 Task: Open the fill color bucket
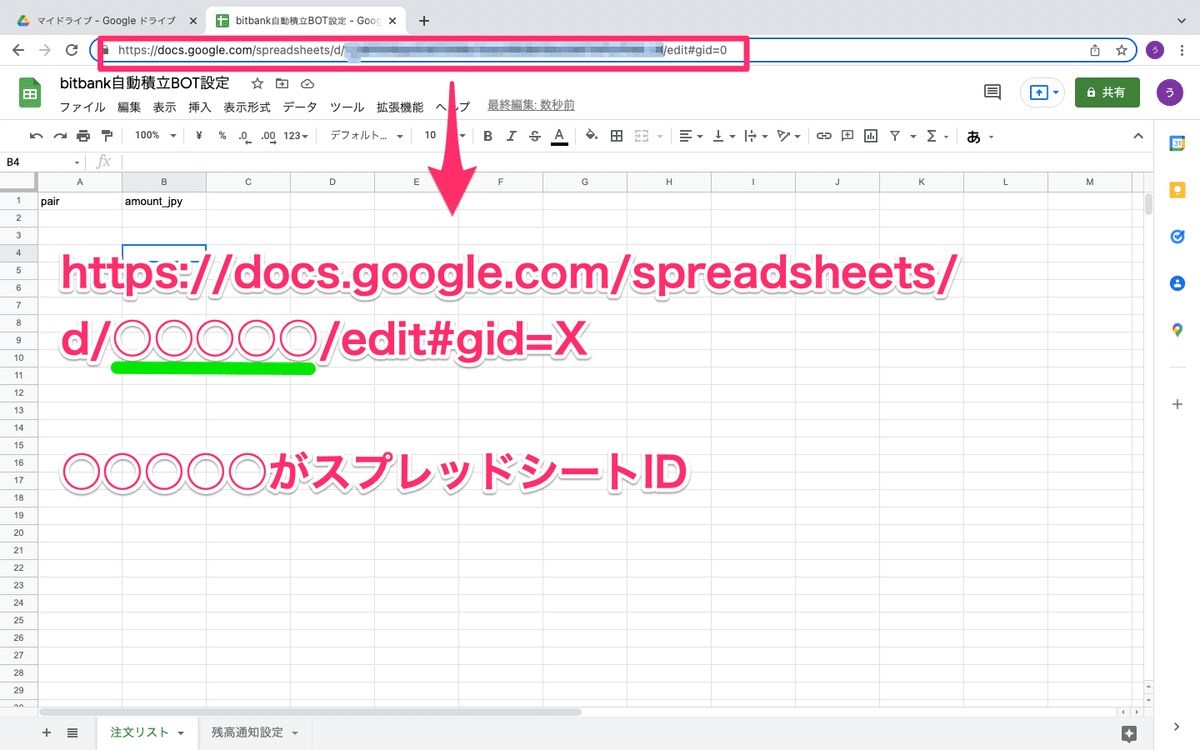point(591,136)
